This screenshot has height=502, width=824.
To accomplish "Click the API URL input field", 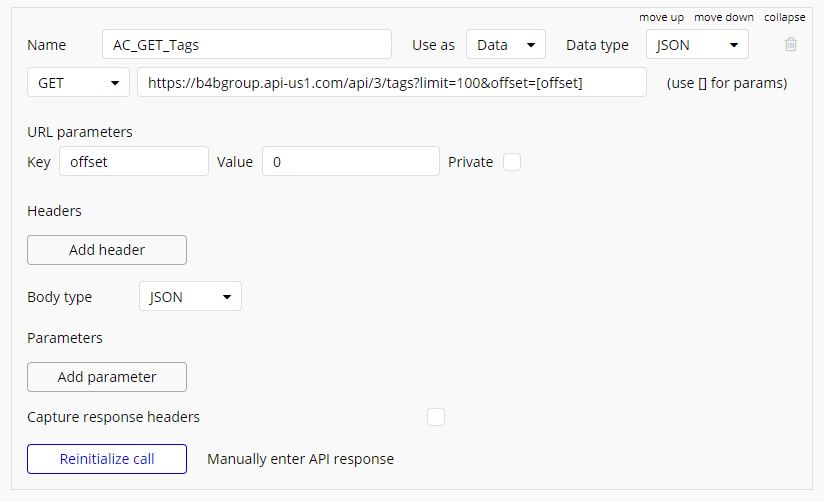I will tap(391, 83).
